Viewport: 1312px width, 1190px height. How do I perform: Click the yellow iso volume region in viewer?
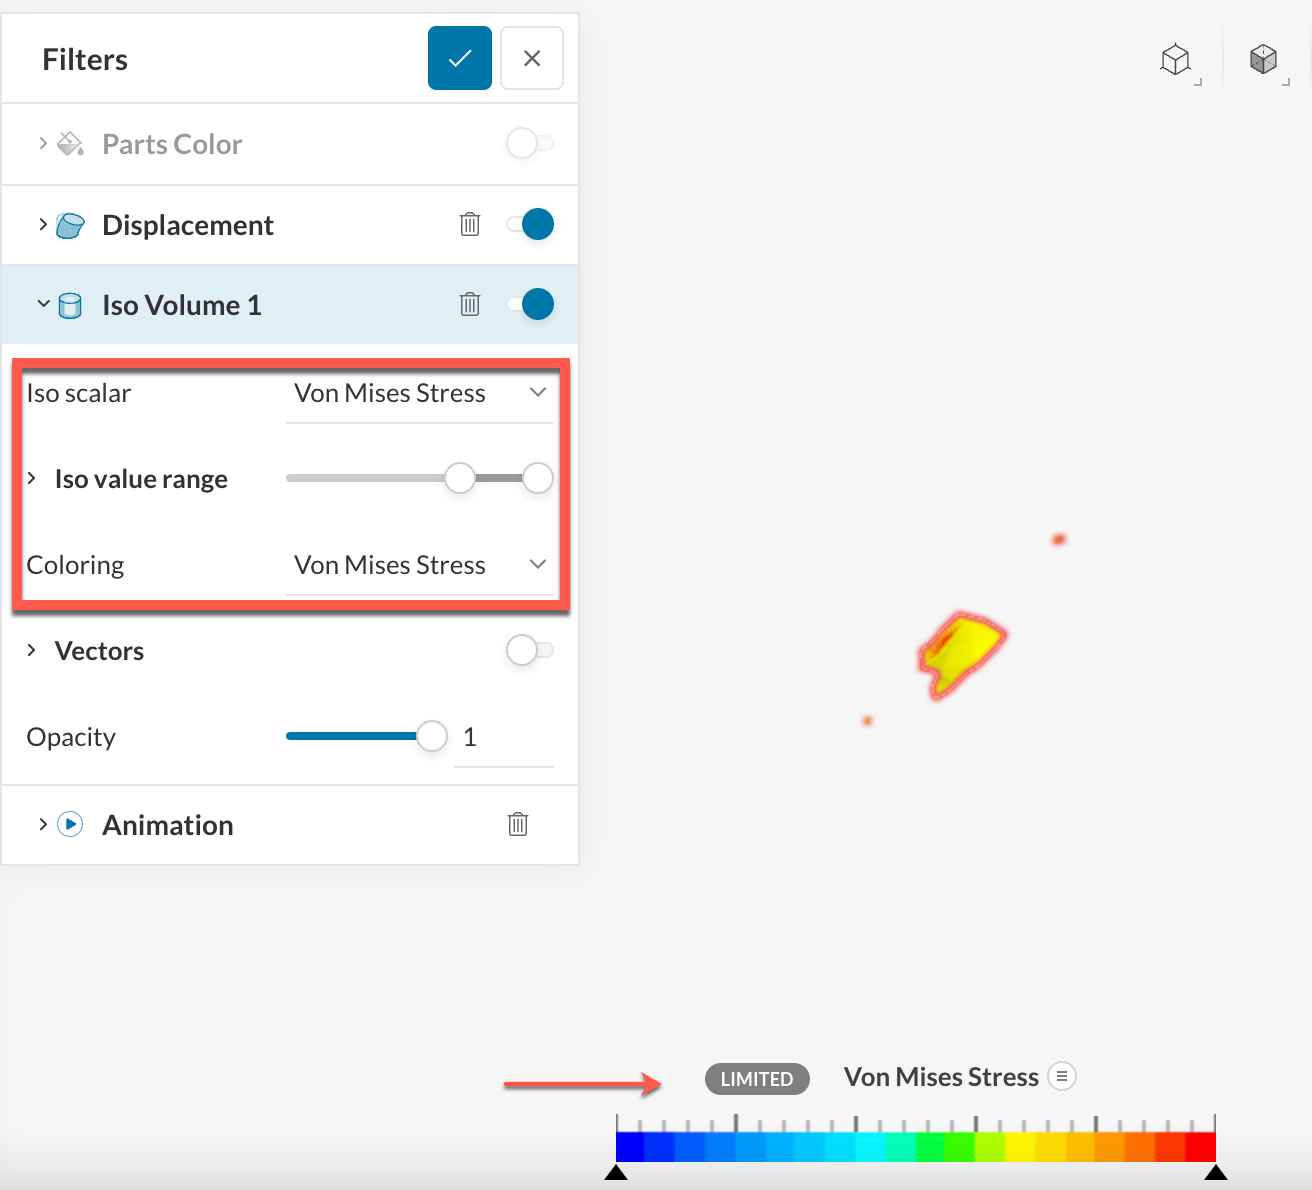coord(964,655)
